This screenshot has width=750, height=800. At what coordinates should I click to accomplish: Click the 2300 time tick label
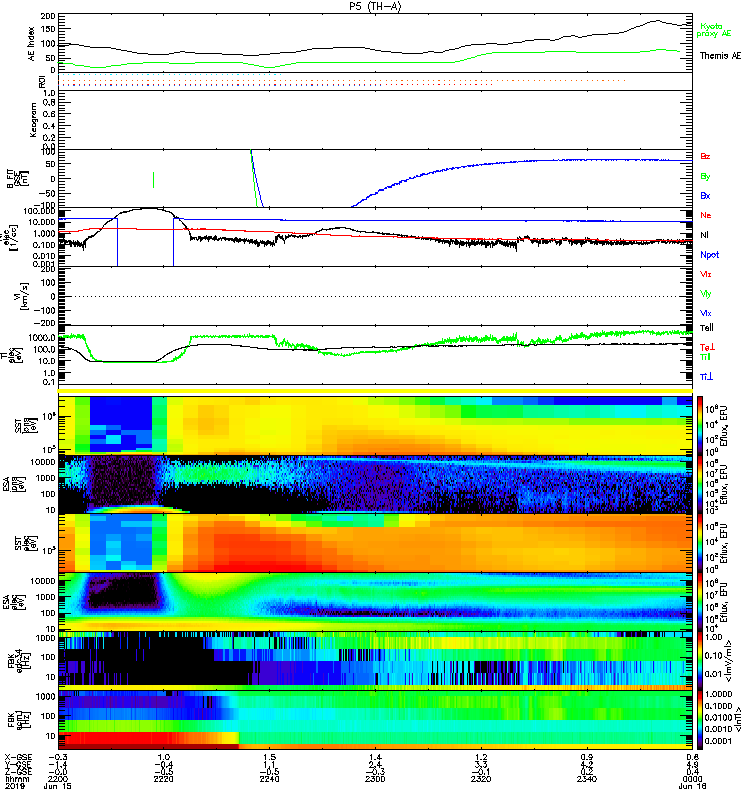point(375,779)
